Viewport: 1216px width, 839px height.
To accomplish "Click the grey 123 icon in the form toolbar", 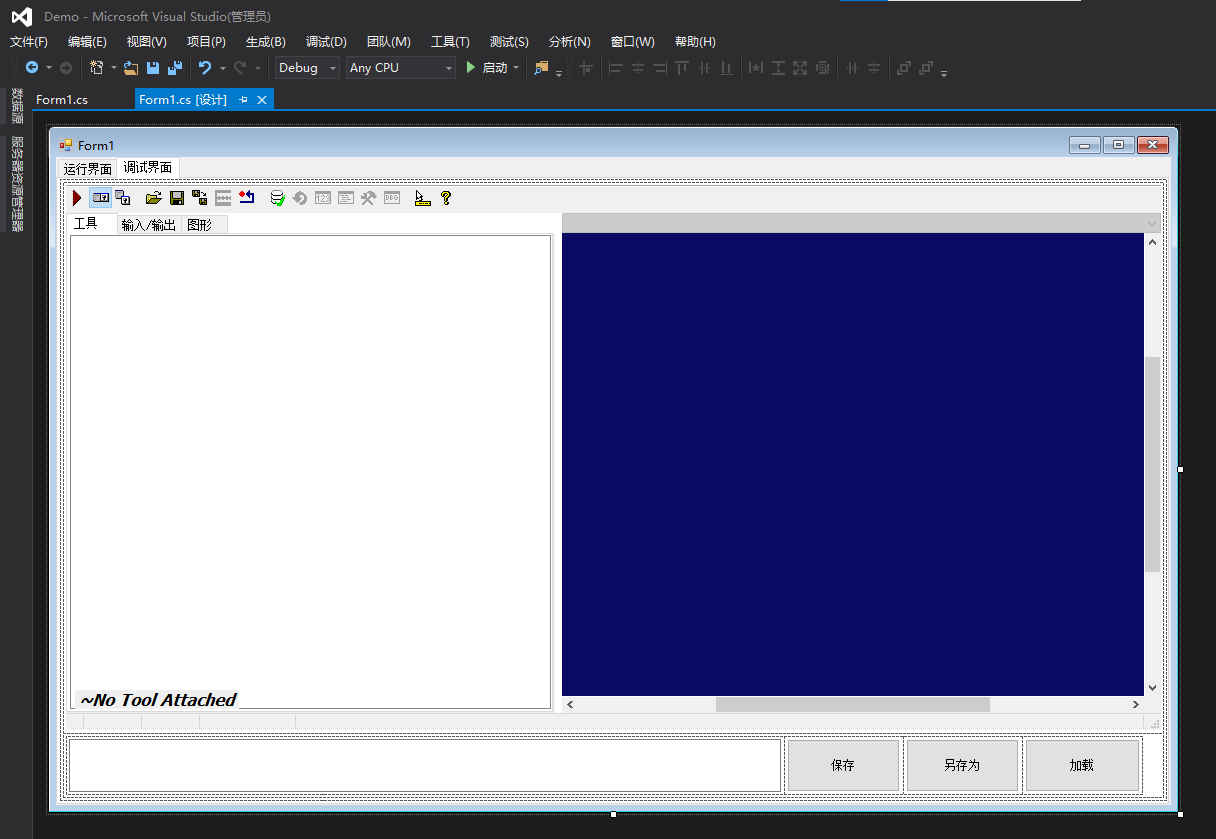I will coord(323,198).
